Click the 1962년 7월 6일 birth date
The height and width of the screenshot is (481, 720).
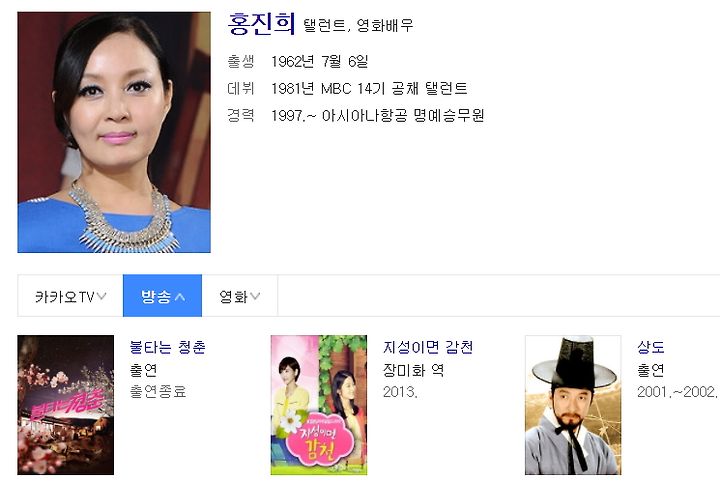coord(320,62)
